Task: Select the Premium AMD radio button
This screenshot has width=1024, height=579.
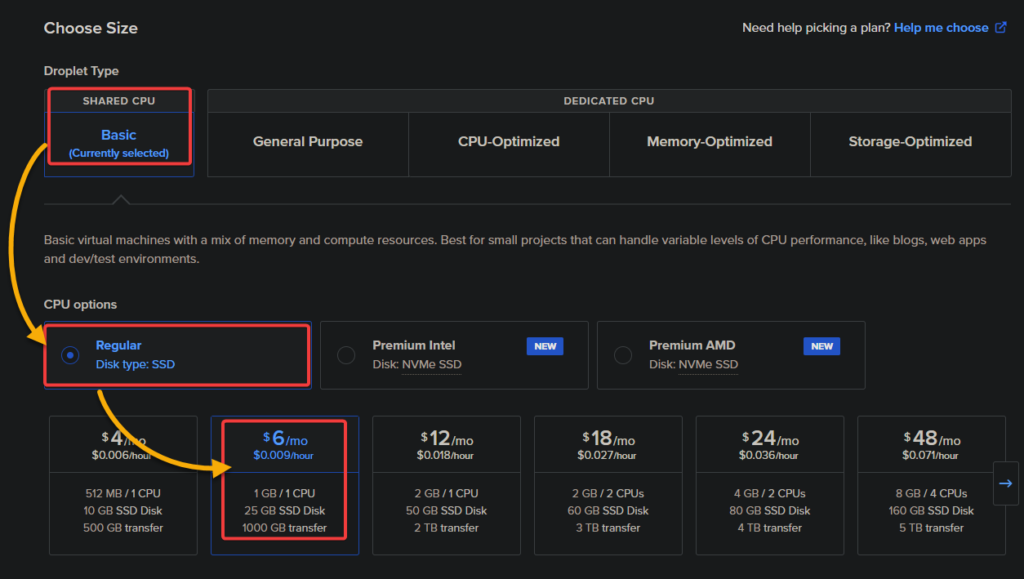Action: point(622,354)
